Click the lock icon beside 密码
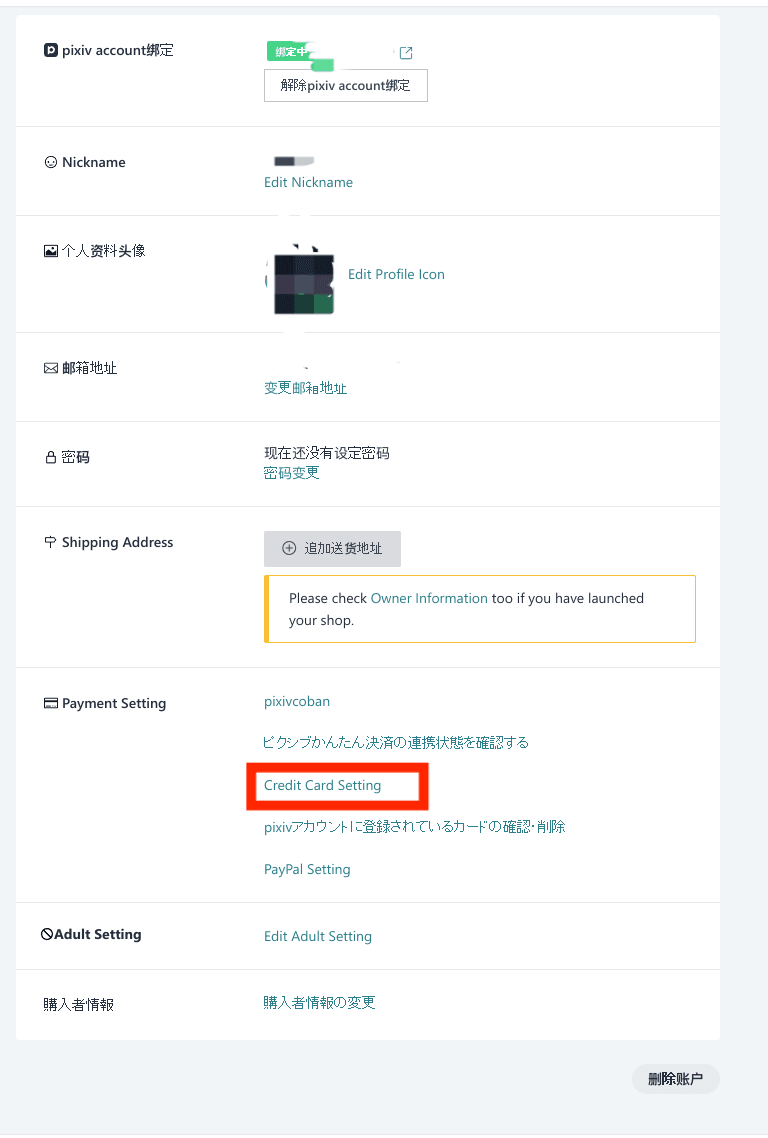 [x=51, y=457]
